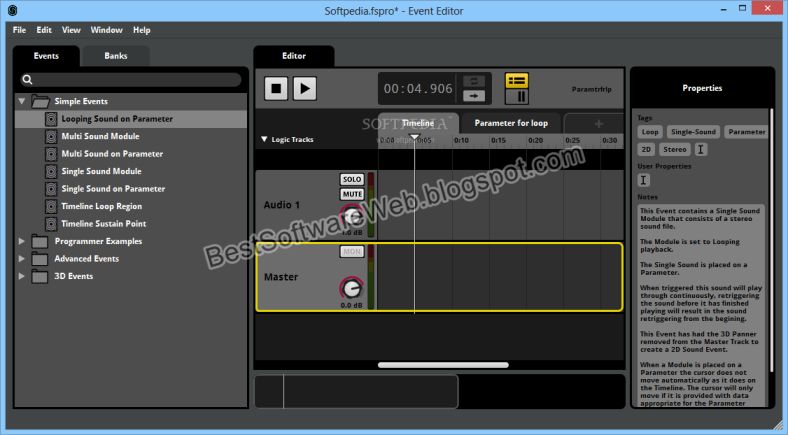Expand the Programmer Examples folder
The width and height of the screenshot is (788, 435).
(x=22, y=241)
